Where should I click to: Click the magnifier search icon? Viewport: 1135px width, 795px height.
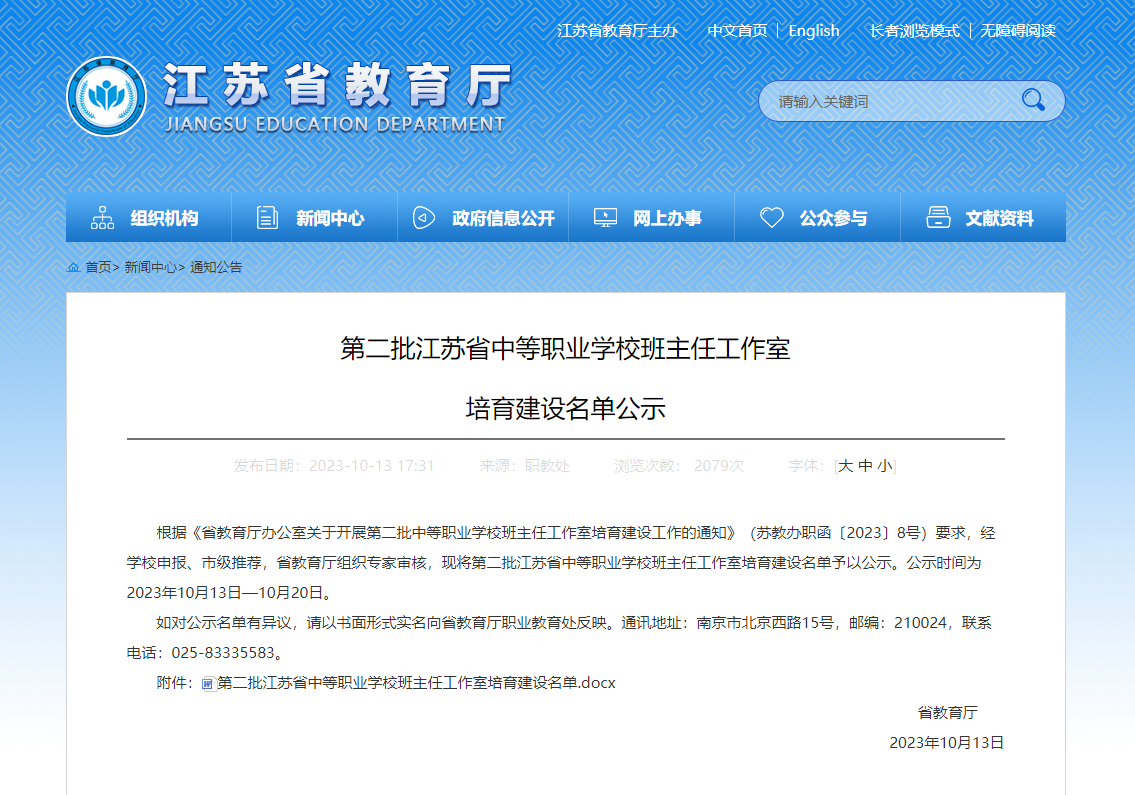(x=1033, y=100)
